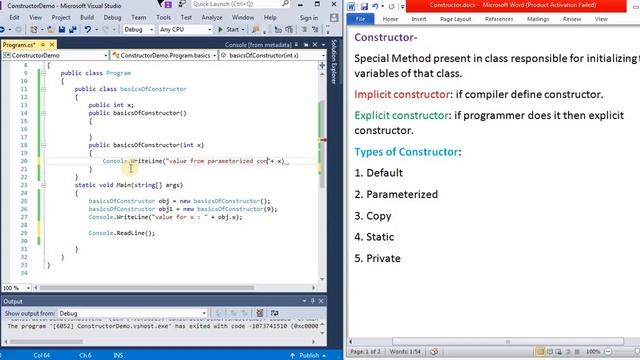Click the File button in Word
Viewport: 640px width, 360px height.
click(x=360, y=19)
